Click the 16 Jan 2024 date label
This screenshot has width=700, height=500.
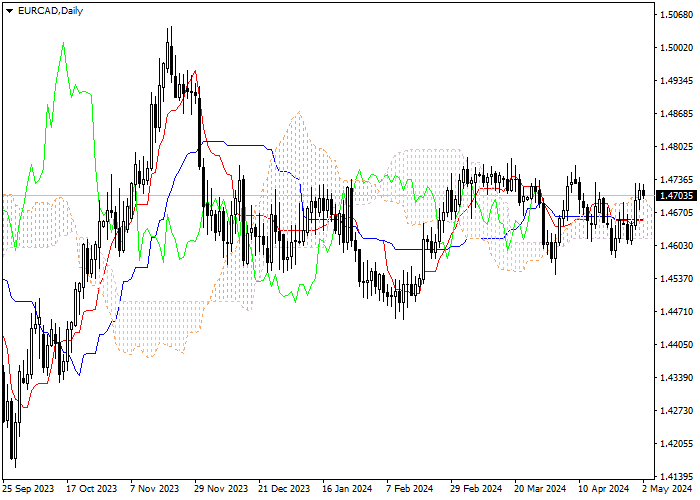(x=347, y=489)
